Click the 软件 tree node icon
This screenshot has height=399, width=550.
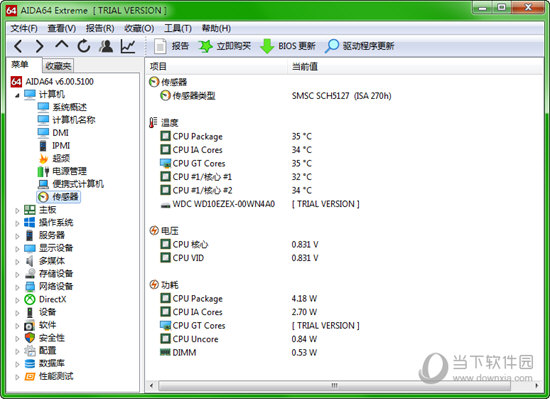tap(30, 325)
